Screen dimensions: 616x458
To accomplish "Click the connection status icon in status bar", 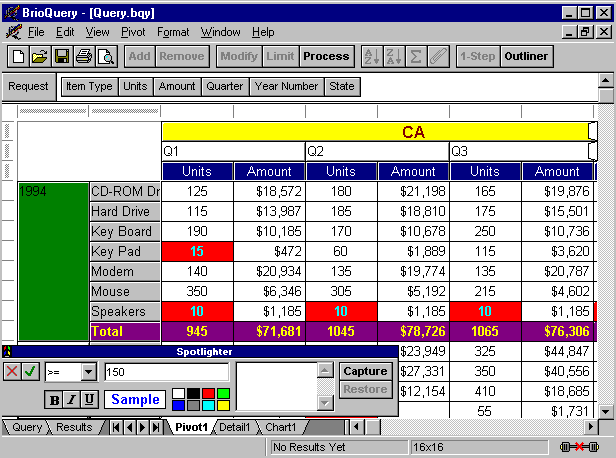I will coord(579,447).
